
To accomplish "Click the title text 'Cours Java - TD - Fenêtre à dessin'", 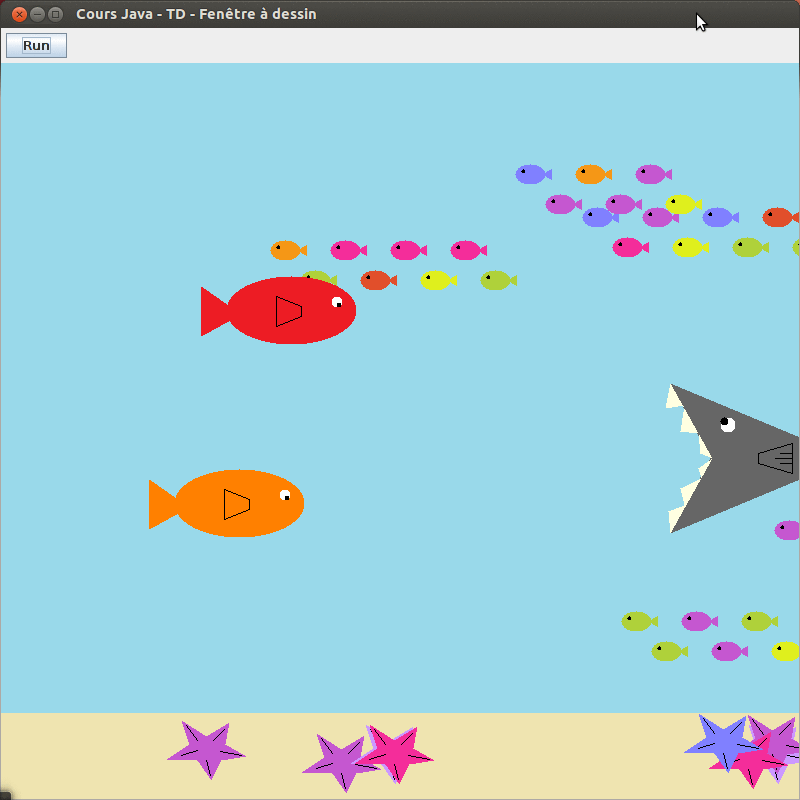I will point(196,14).
